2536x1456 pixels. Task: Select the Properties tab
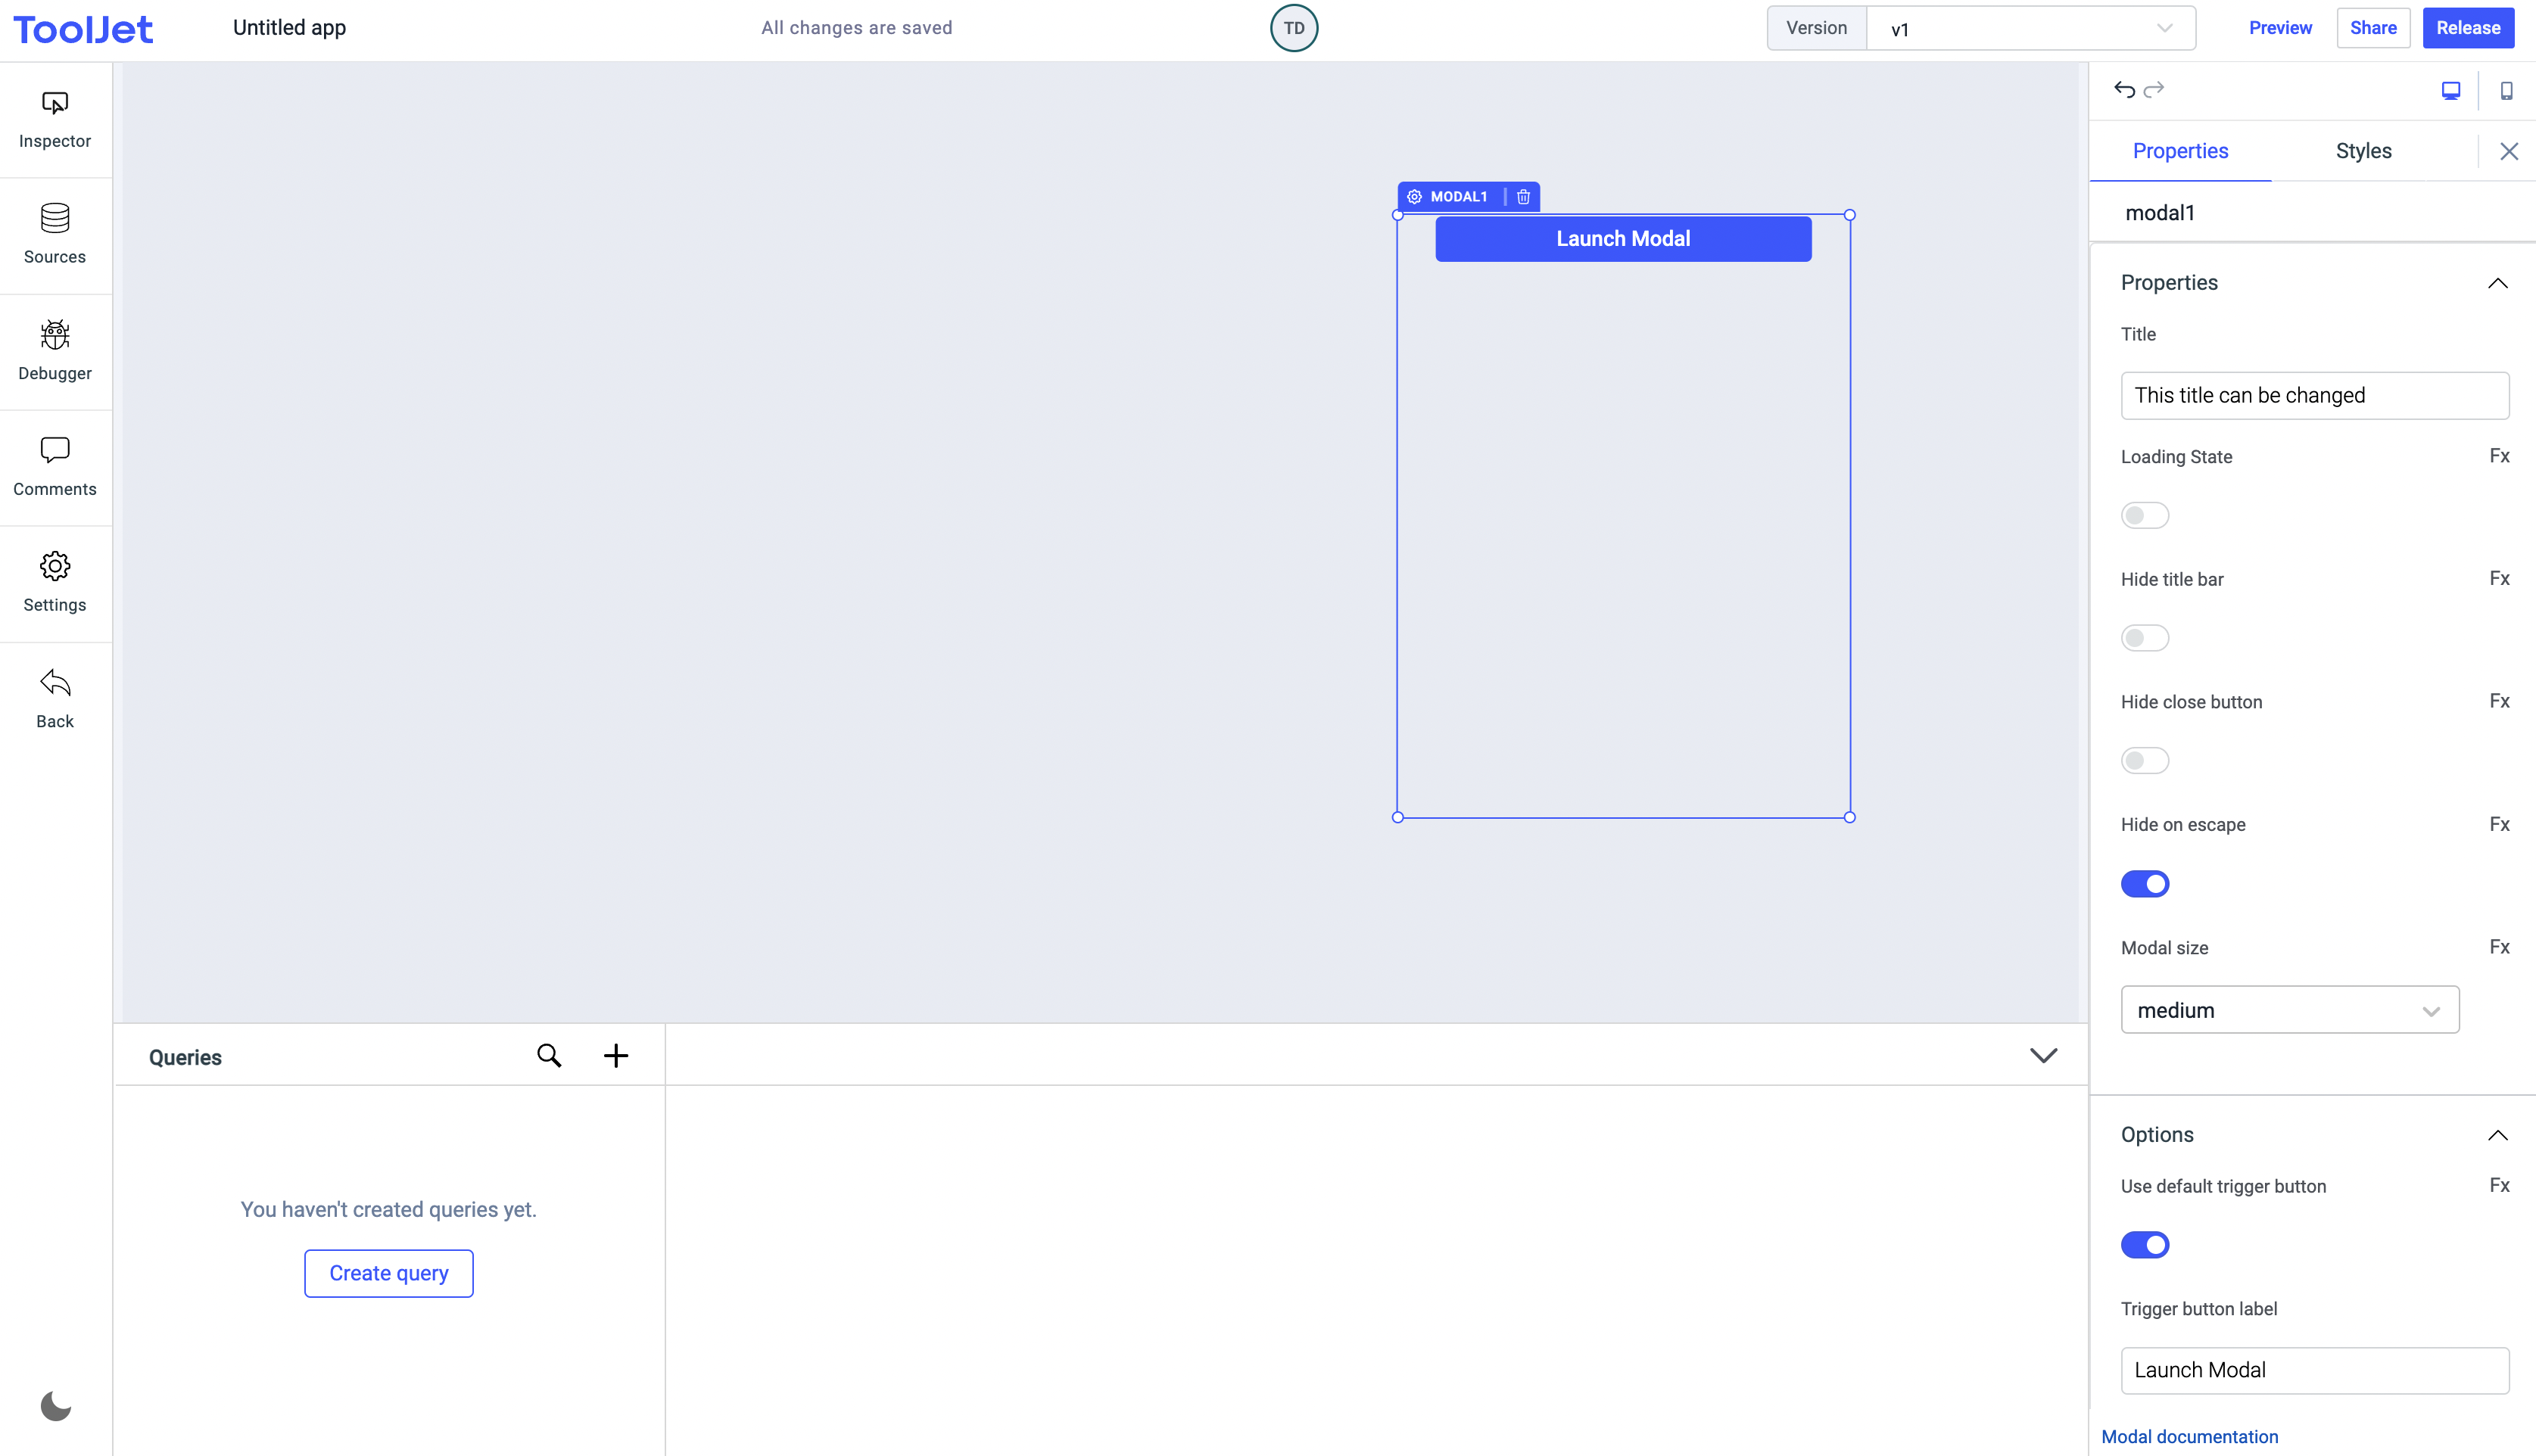(2180, 151)
